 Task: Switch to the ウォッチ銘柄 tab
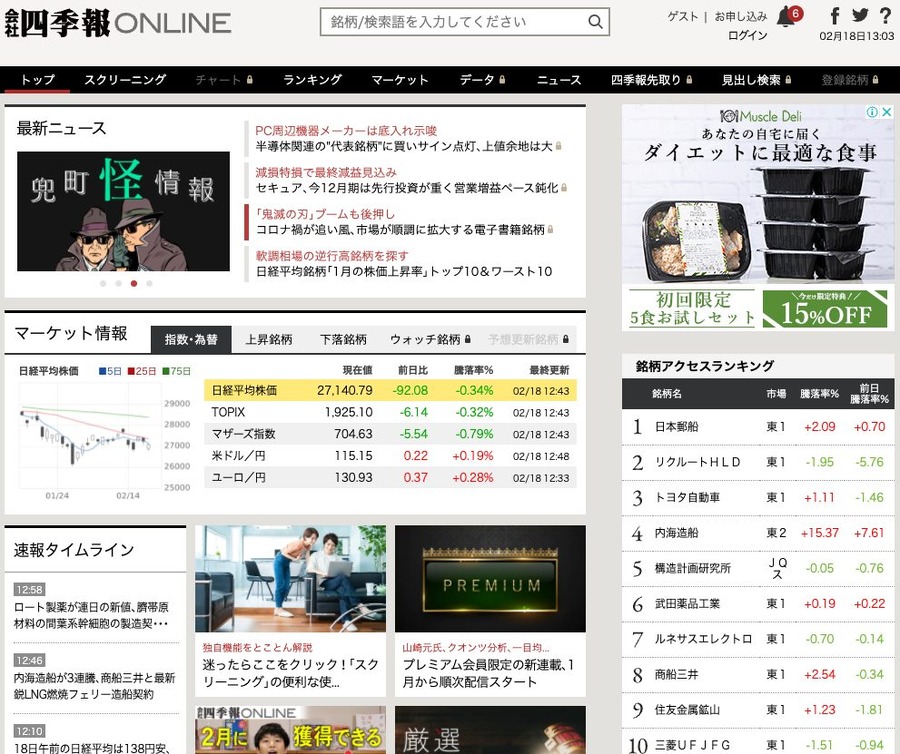[430, 340]
